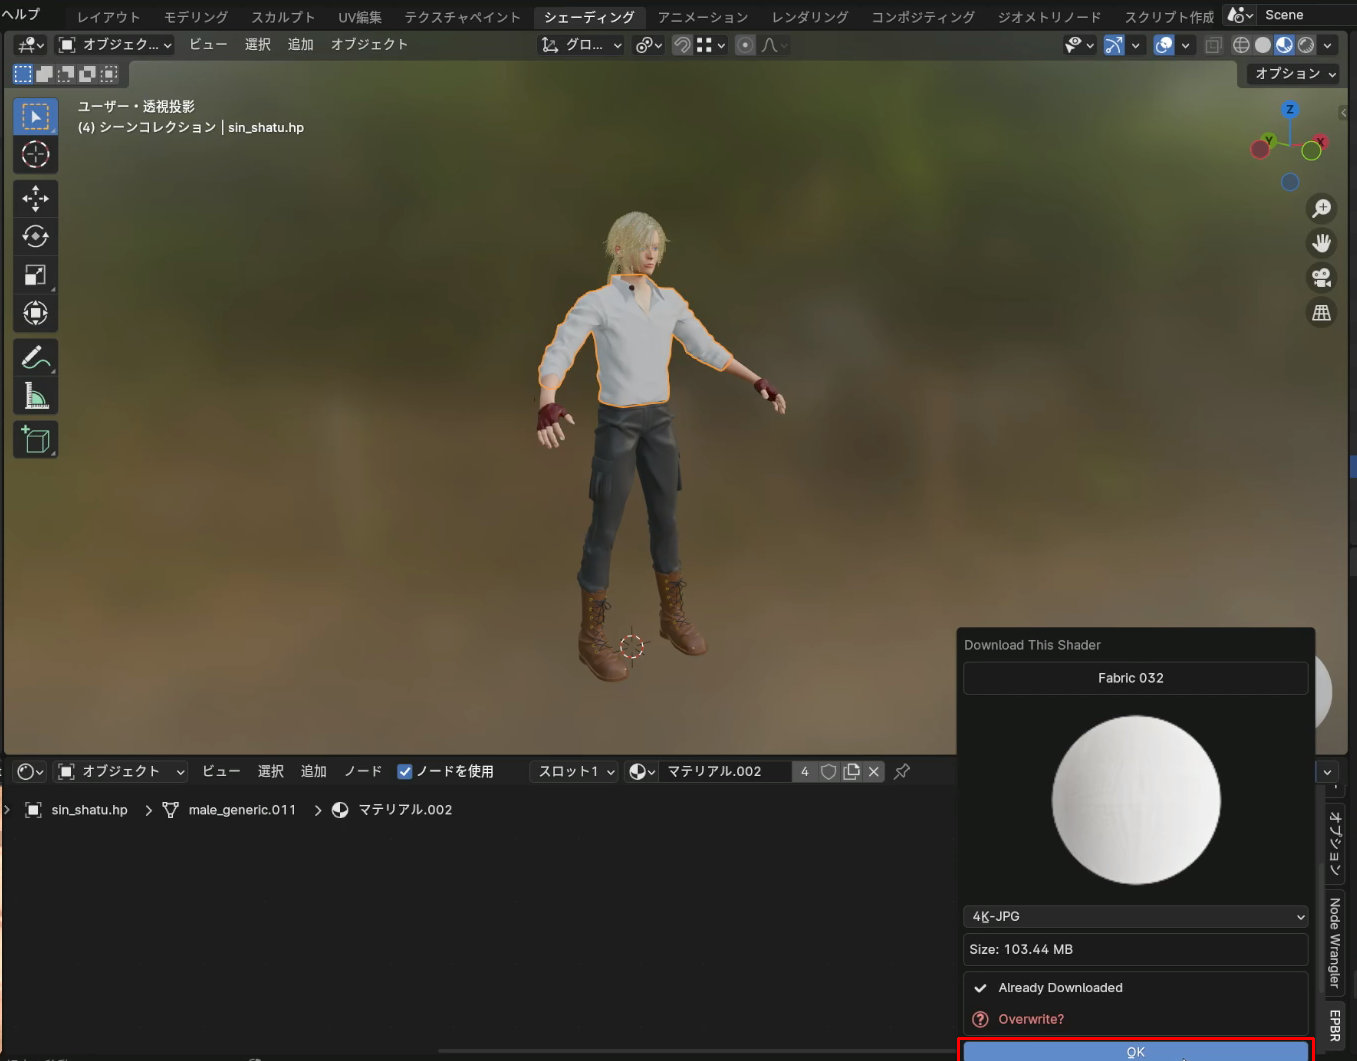Toggle X-ray mode button

1213,45
